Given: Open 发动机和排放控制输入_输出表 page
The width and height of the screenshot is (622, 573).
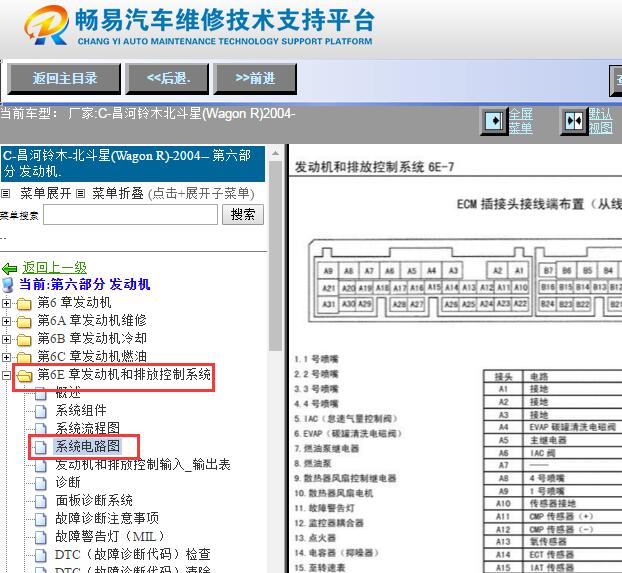Looking at the screenshot, I should (x=143, y=465).
